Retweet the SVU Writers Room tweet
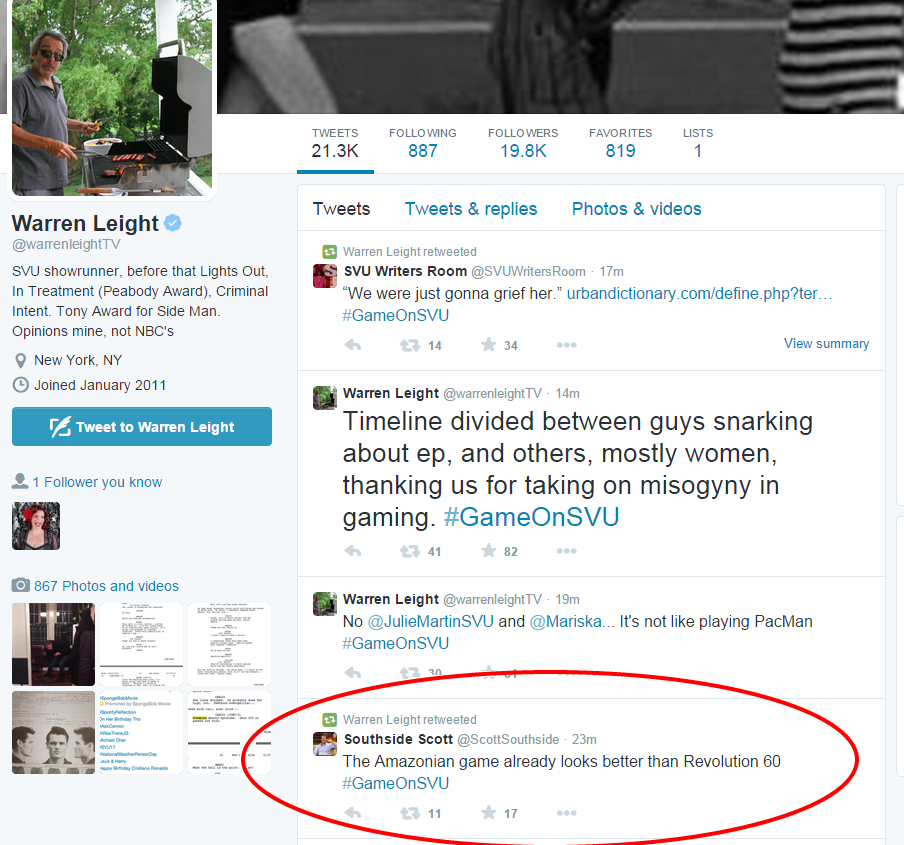 tap(410, 345)
